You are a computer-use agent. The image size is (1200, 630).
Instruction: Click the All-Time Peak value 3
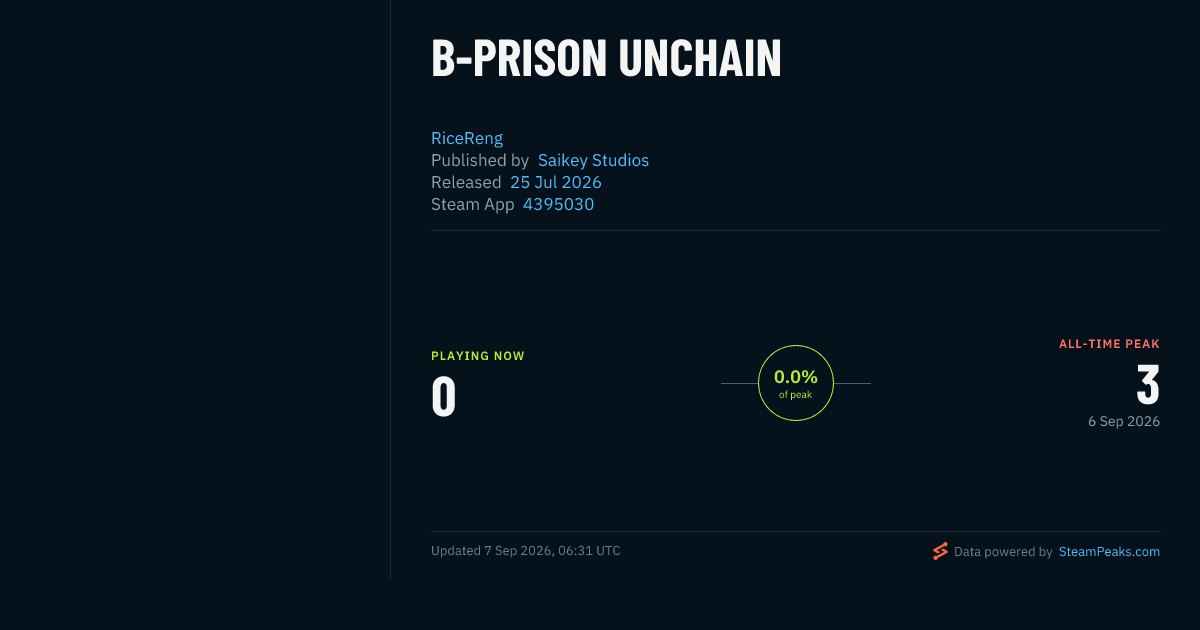tap(1148, 385)
